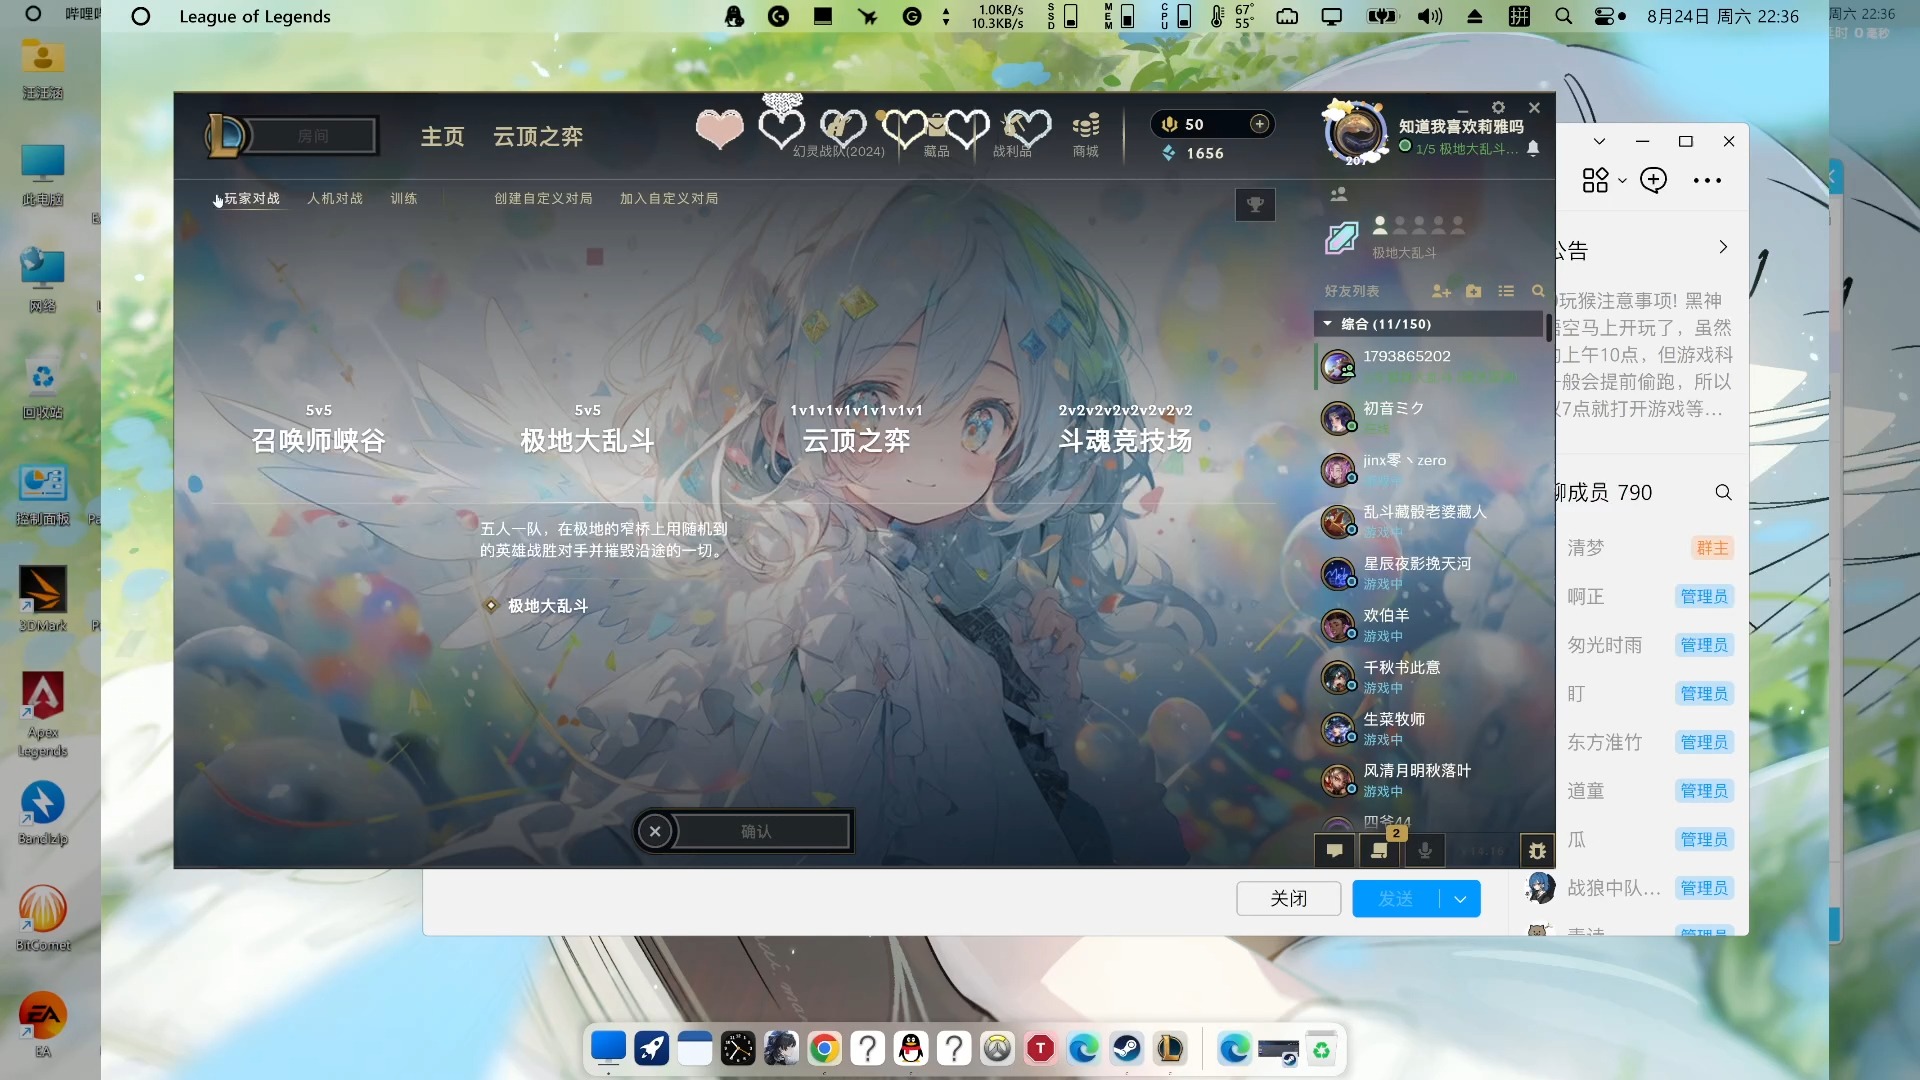Click the blue 发送 send button
The image size is (1920, 1080).
[1396, 899]
